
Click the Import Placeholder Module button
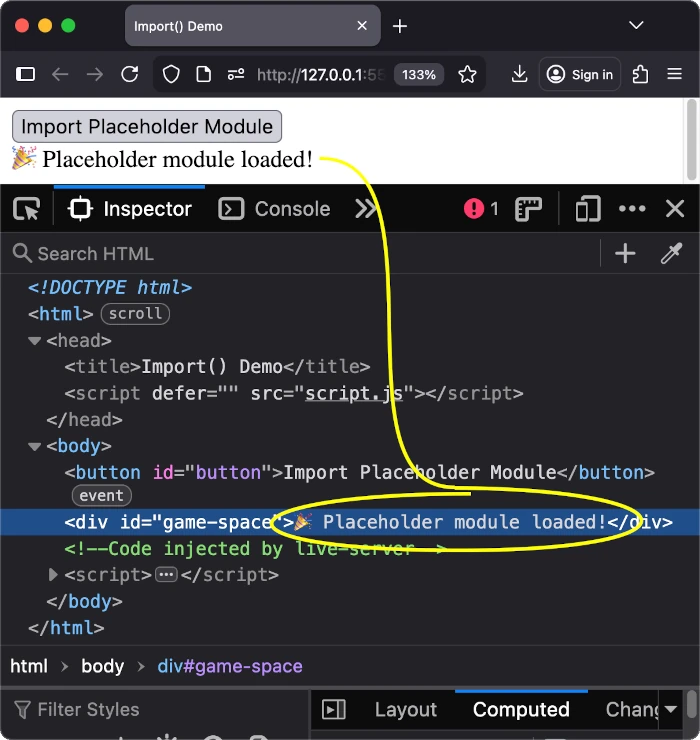147,126
